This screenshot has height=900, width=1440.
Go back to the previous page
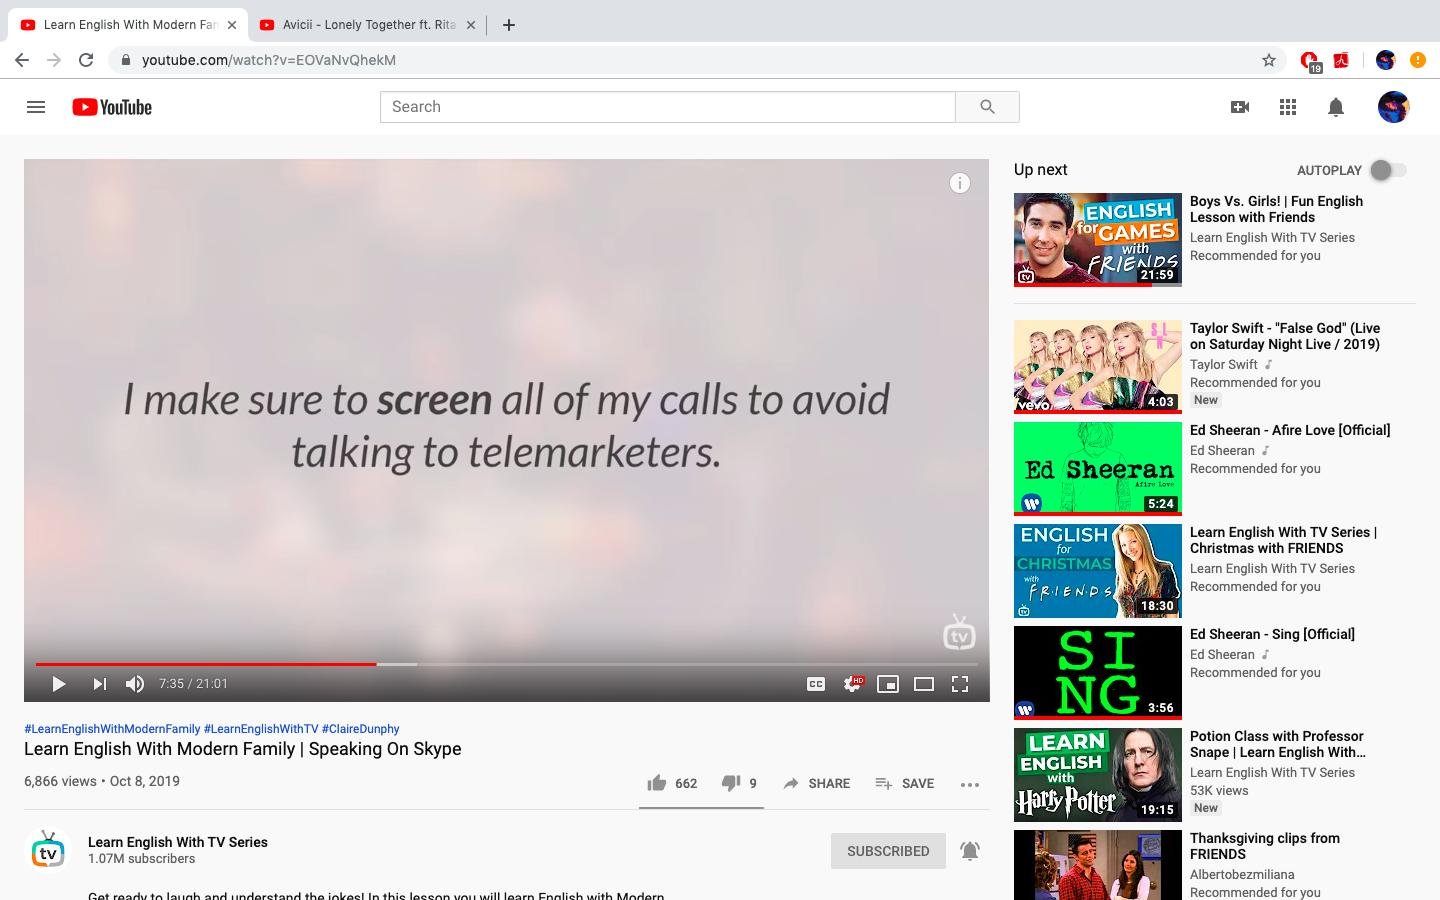[x=22, y=60]
